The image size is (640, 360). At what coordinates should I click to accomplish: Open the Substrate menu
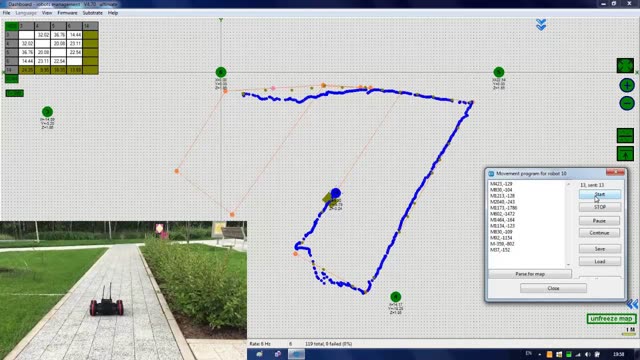click(x=93, y=13)
